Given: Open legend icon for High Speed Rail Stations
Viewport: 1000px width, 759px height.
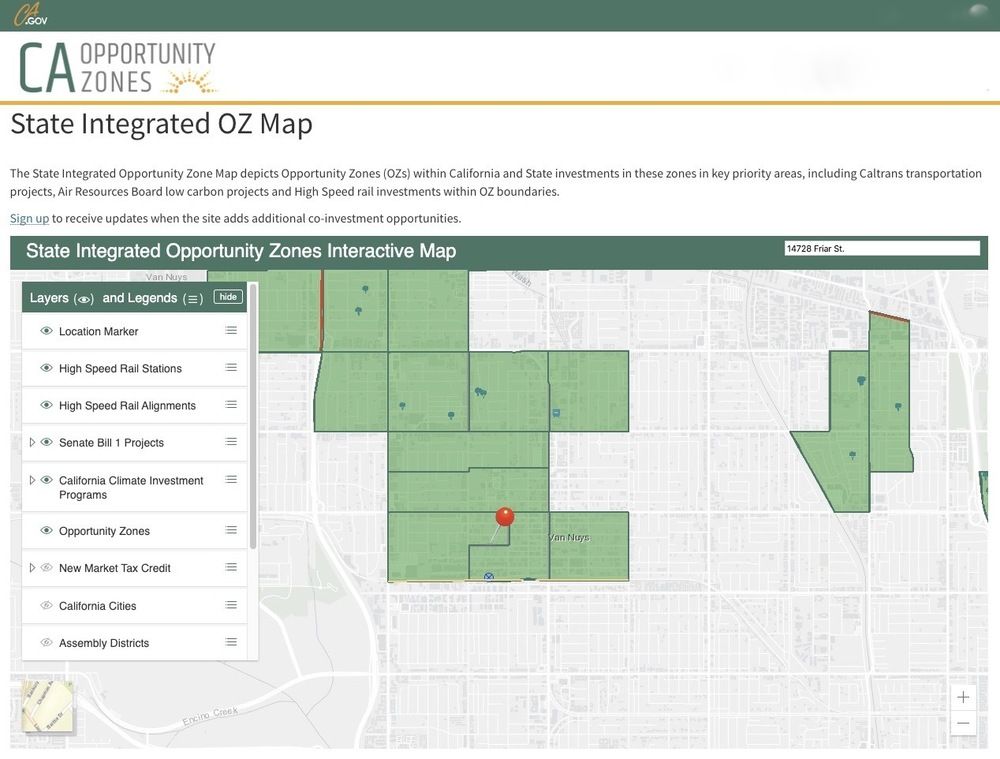Looking at the screenshot, I should pyautogui.click(x=231, y=368).
